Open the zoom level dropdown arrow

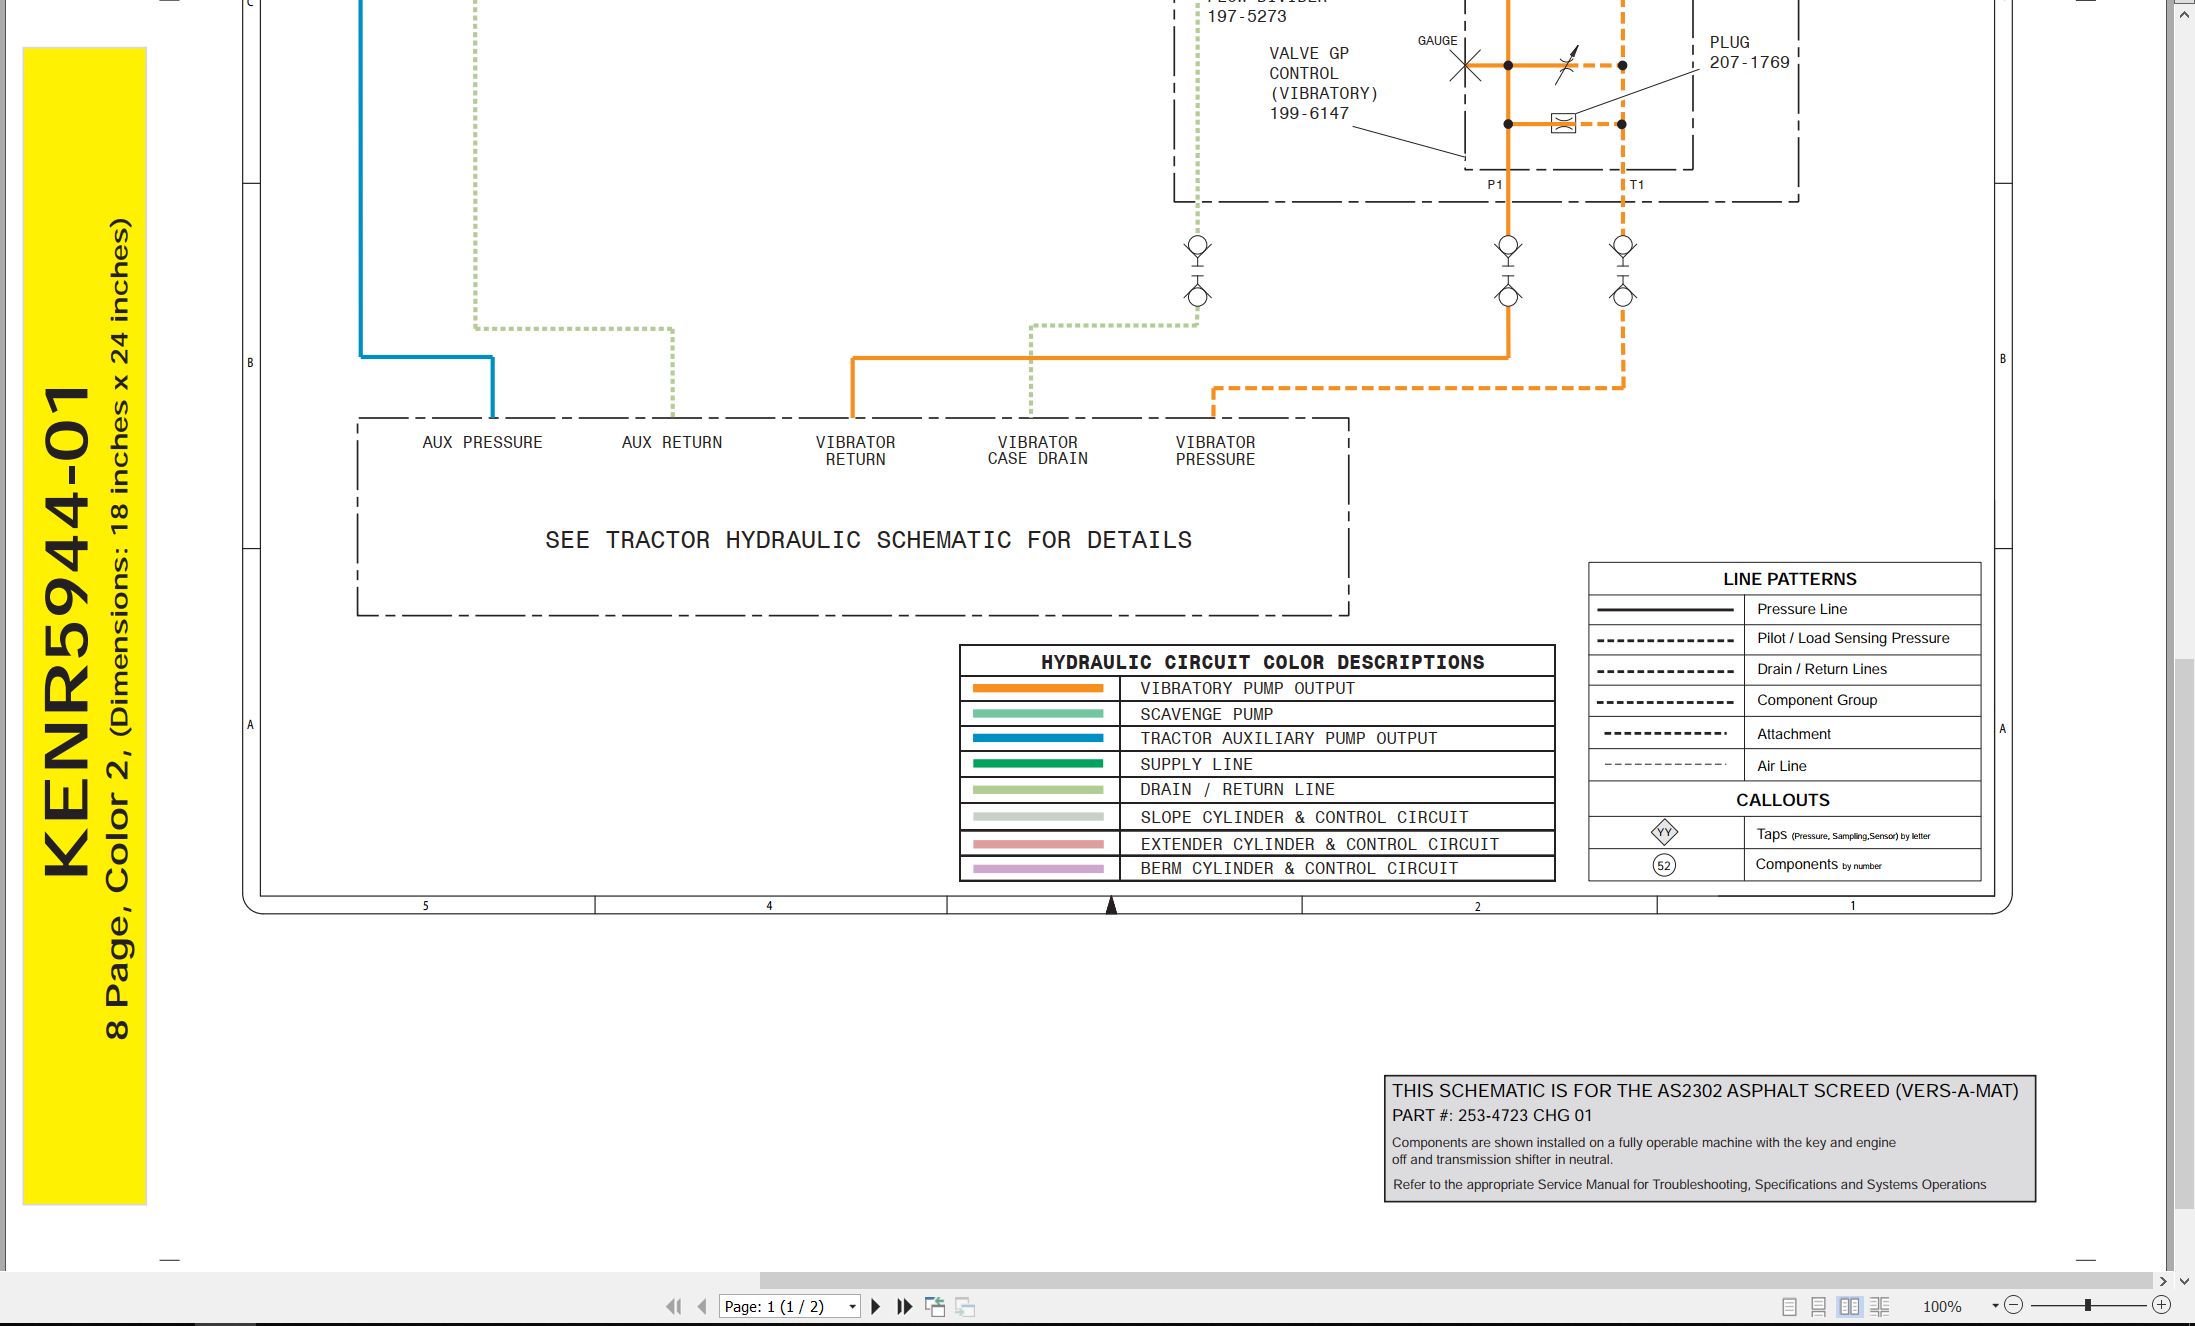[x=1995, y=1306]
